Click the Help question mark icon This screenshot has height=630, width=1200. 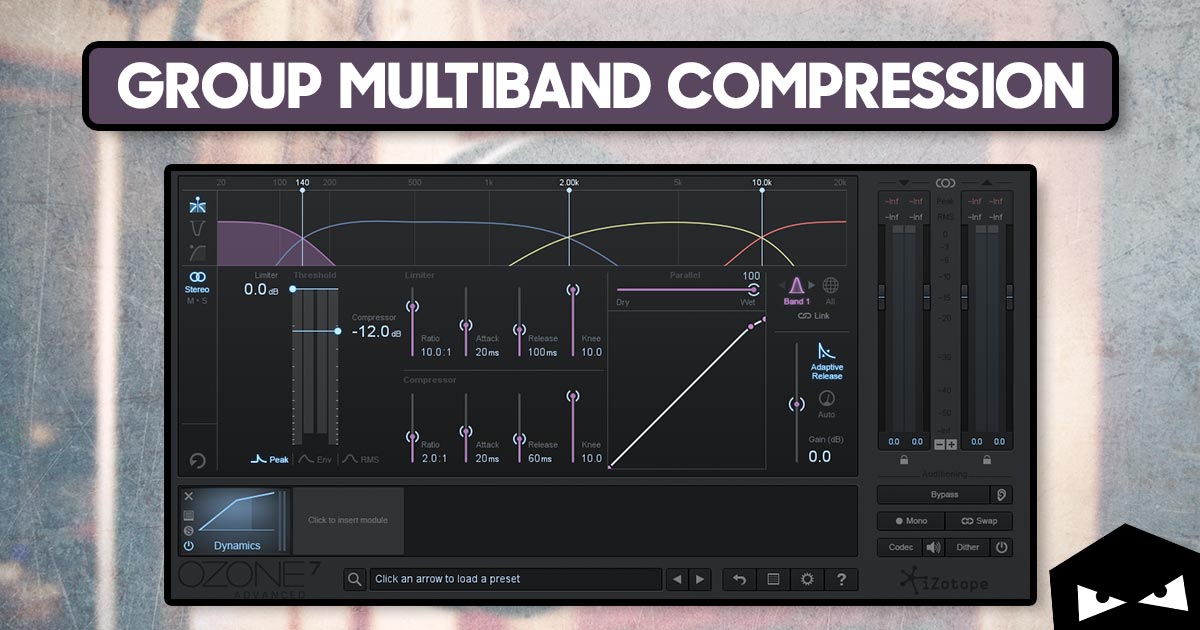point(842,579)
